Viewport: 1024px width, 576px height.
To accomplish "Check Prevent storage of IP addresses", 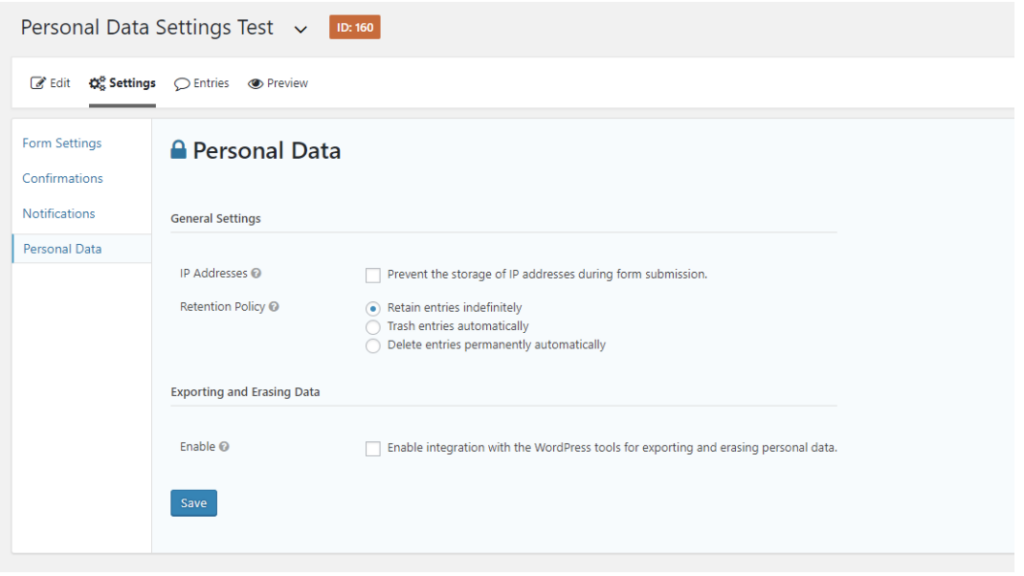I will pos(373,275).
